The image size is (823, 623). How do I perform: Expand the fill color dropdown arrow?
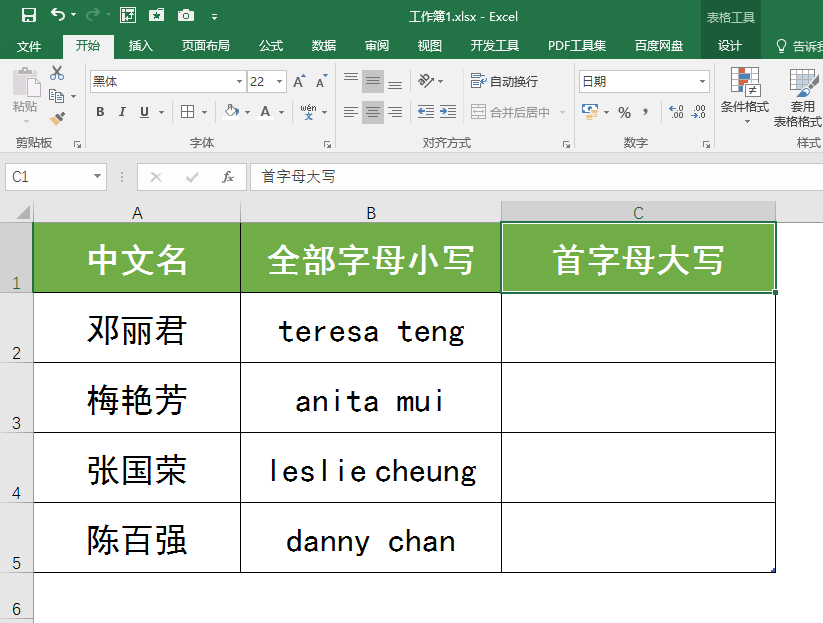(247, 112)
